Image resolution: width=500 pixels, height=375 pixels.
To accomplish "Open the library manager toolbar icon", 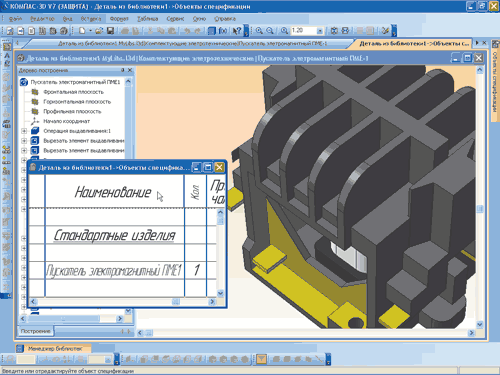I will tap(211, 31).
